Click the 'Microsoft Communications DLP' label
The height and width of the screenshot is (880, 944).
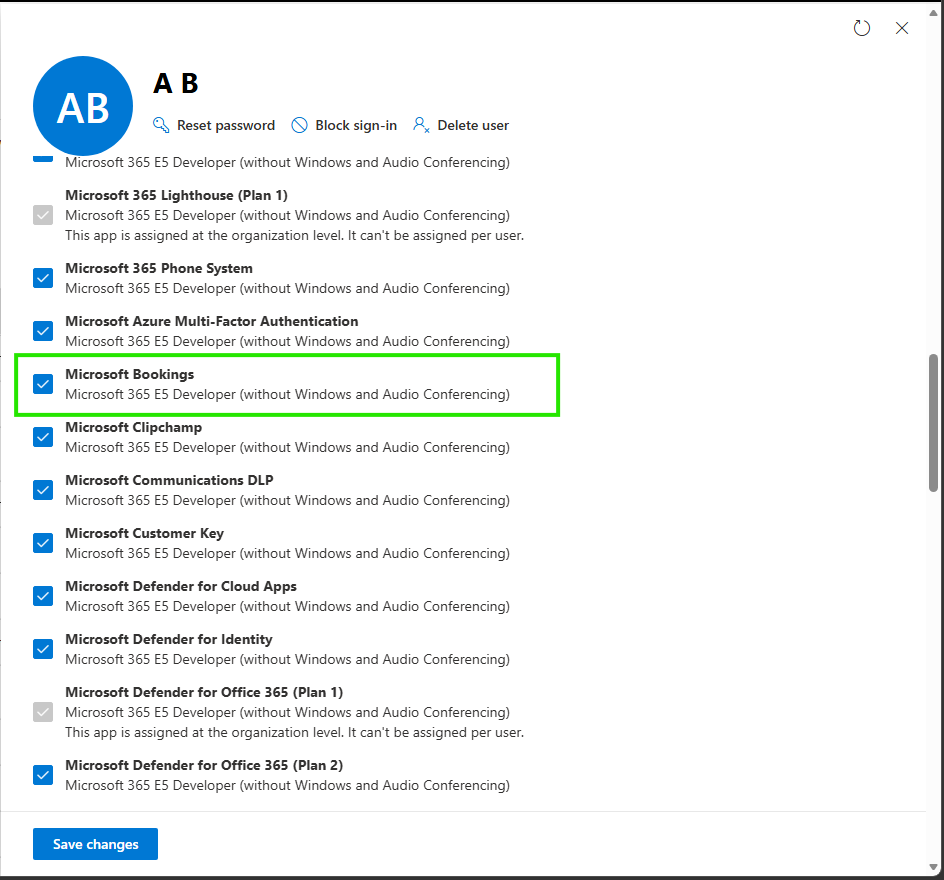[x=169, y=480]
